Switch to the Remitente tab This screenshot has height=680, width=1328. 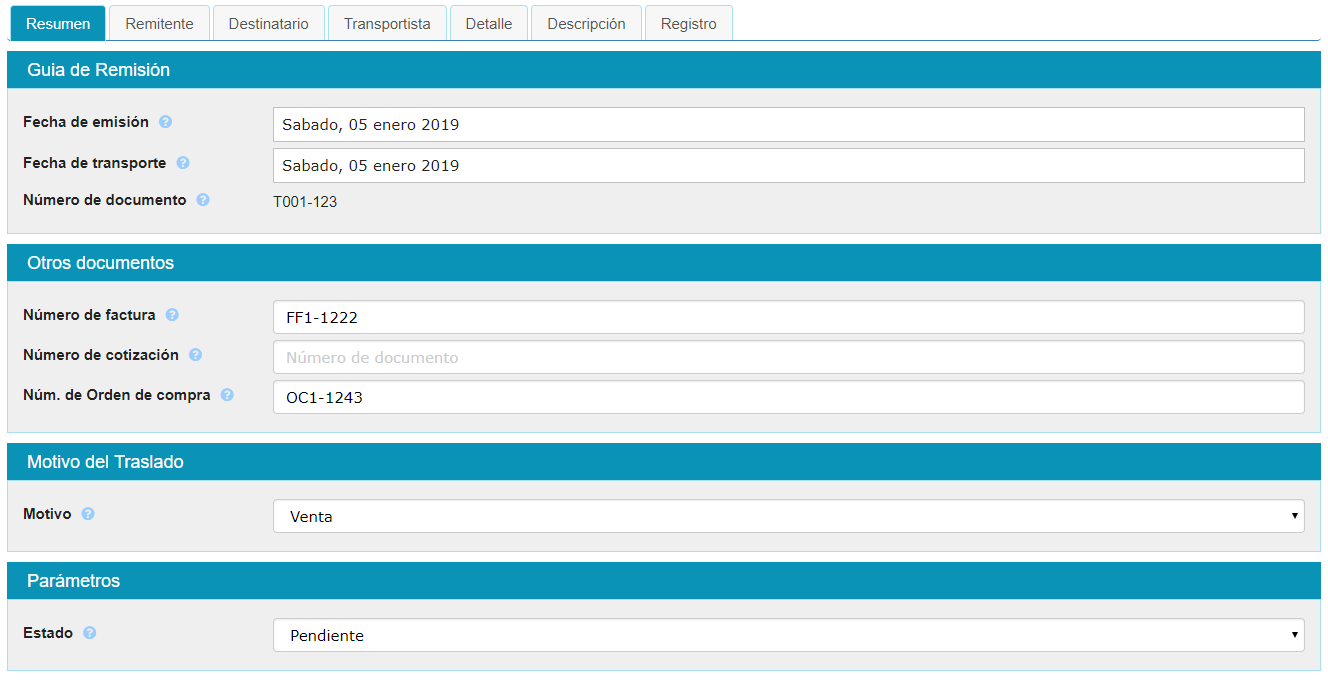click(x=159, y=24)
